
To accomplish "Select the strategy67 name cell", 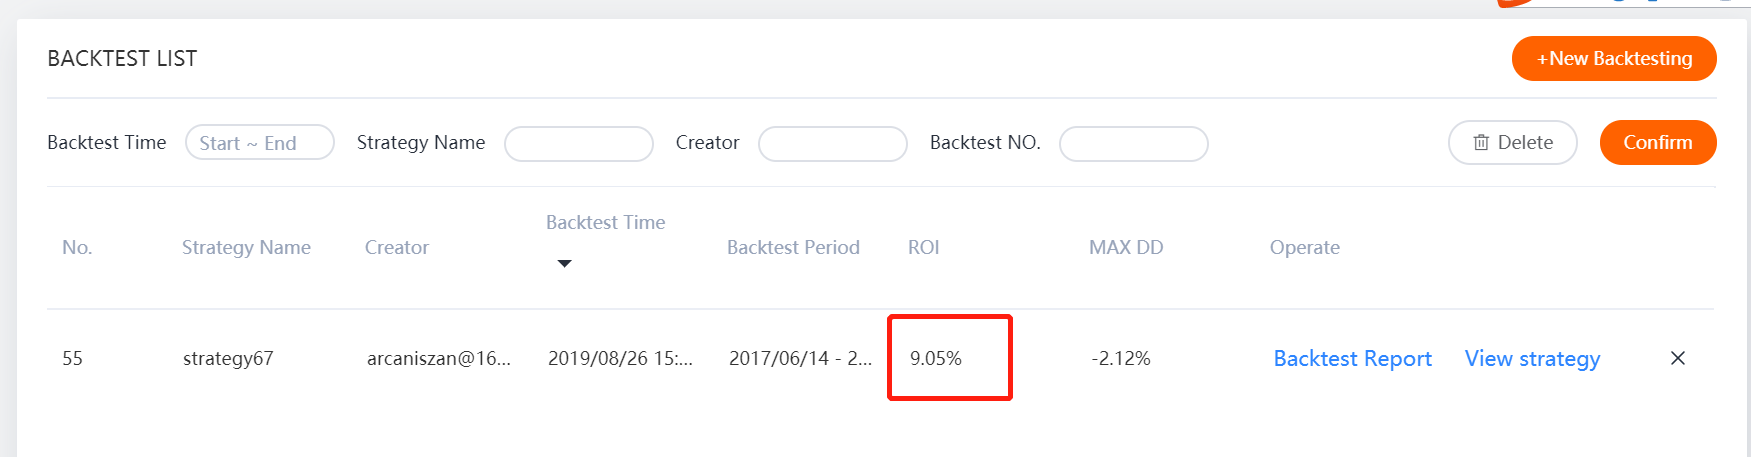I will 228,359.
